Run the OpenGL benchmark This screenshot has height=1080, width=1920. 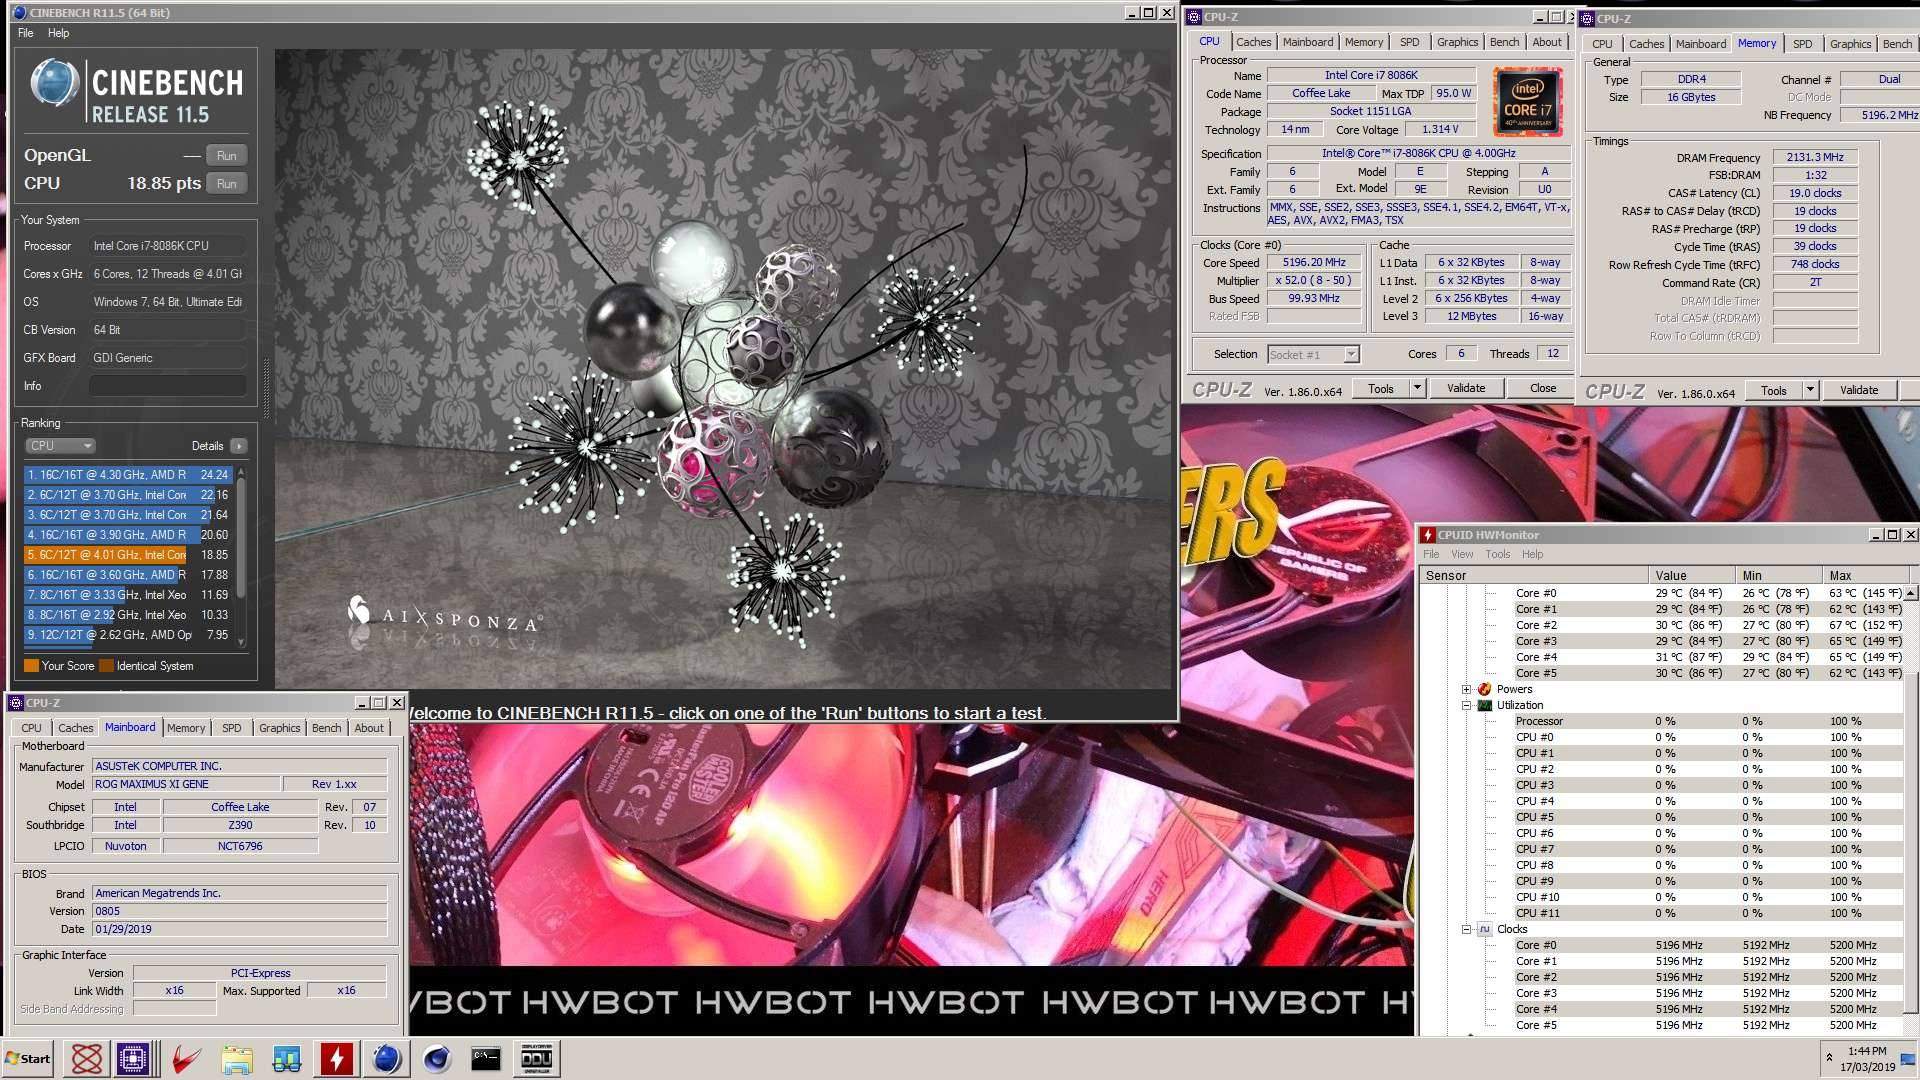coord(227,155)
